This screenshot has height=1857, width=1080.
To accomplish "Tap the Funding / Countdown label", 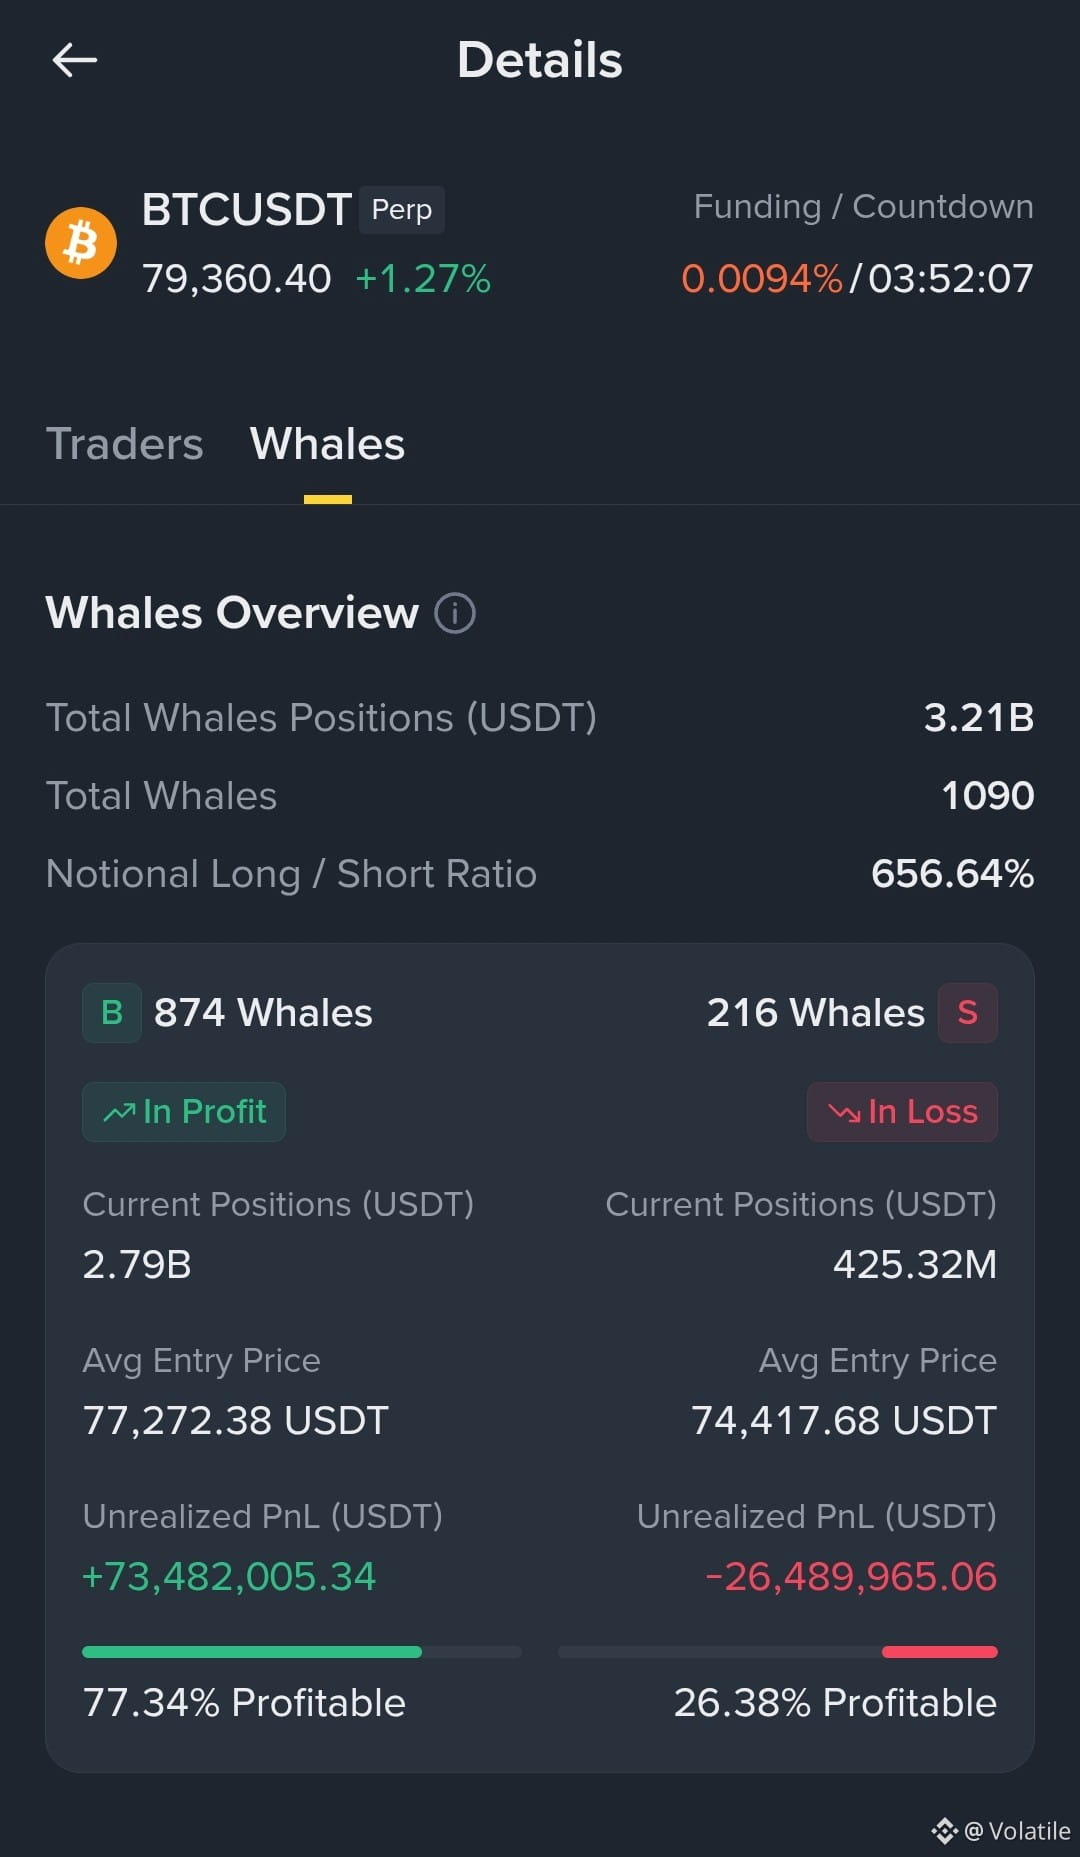I will coord(864,207).
